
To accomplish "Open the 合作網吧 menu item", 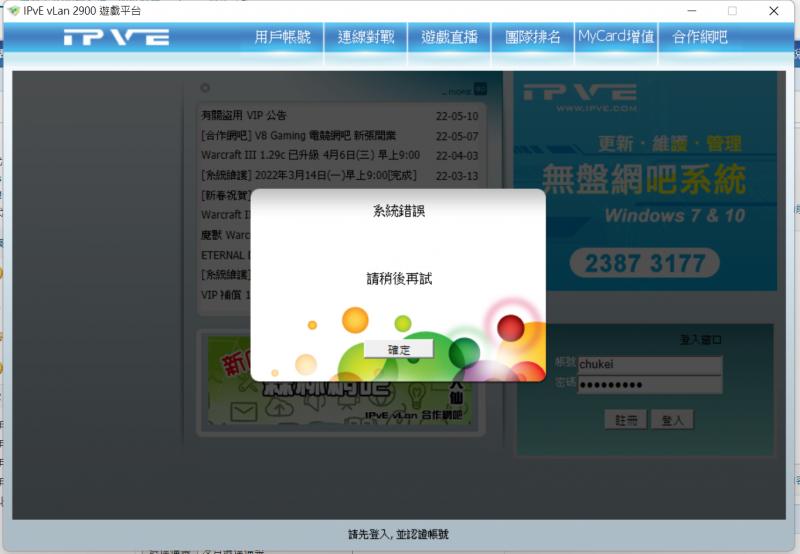I will click(x=699, y=37).
